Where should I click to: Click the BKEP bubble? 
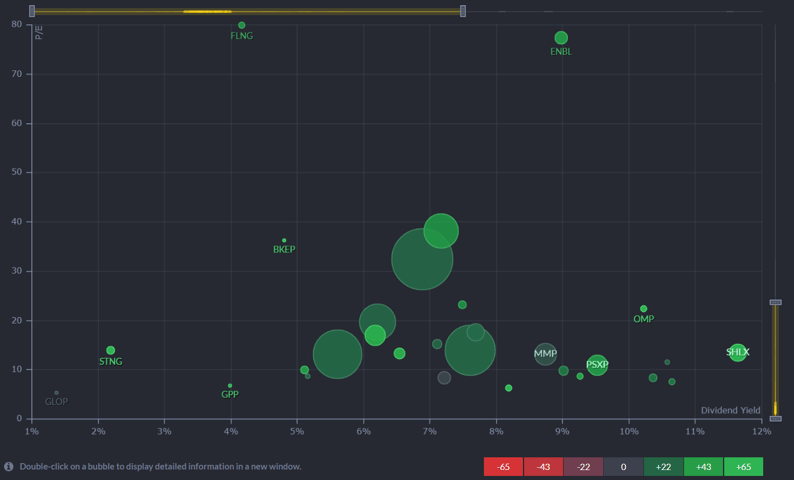click(284, 241)
